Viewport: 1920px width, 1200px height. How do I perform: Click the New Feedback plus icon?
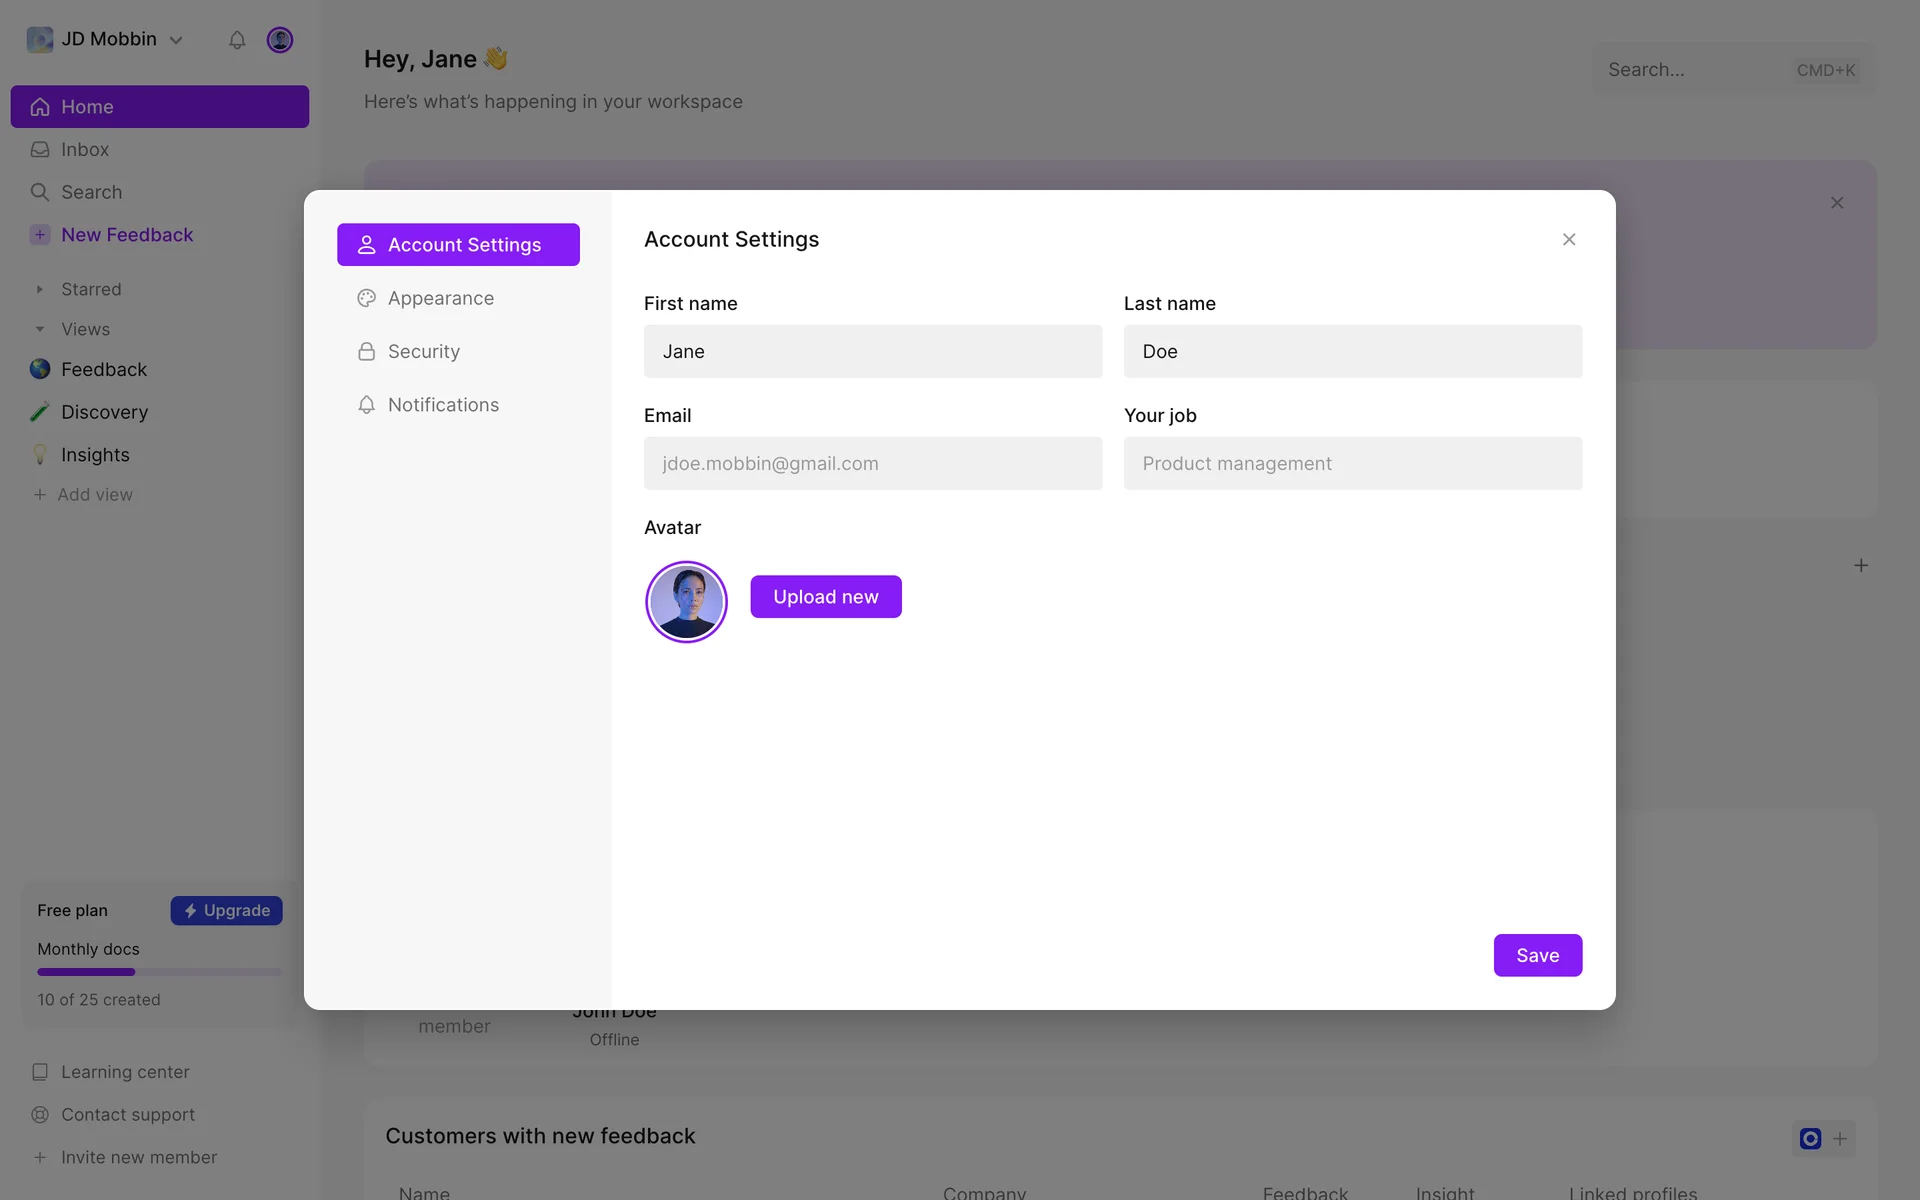(x=40, y=235)
